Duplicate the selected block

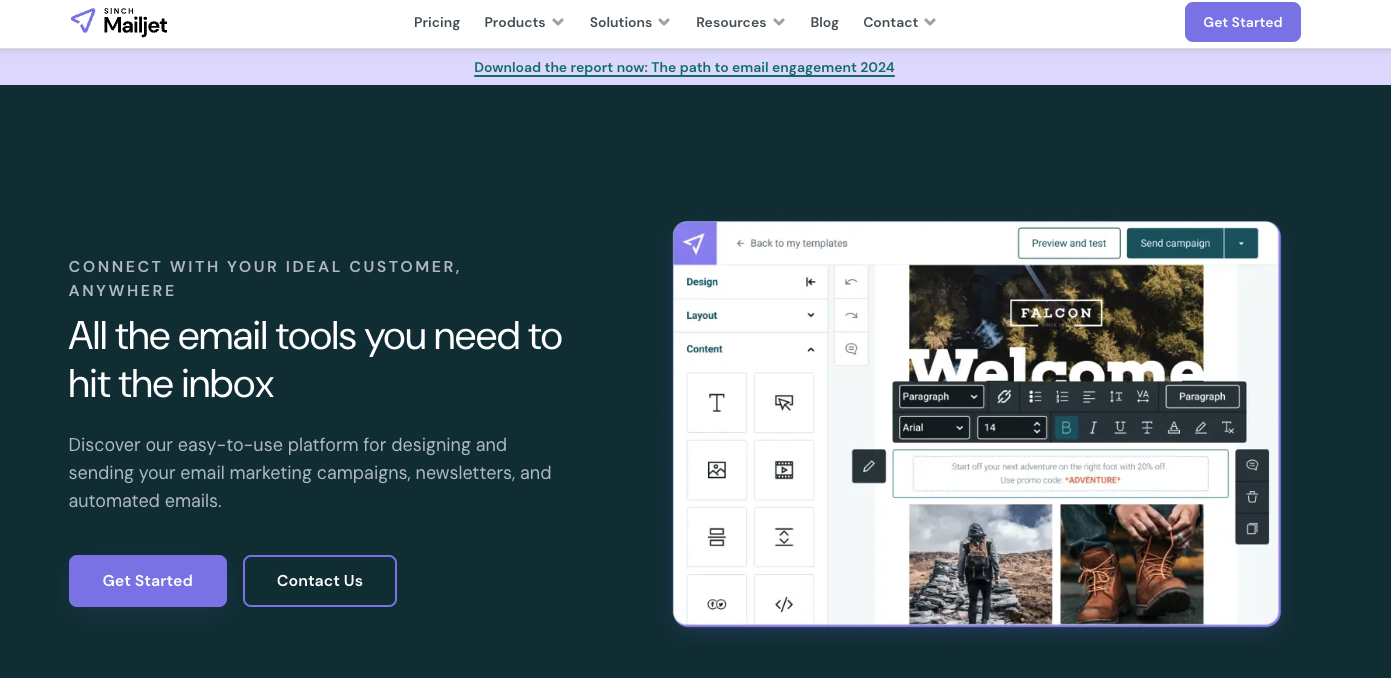(1252, 529)
